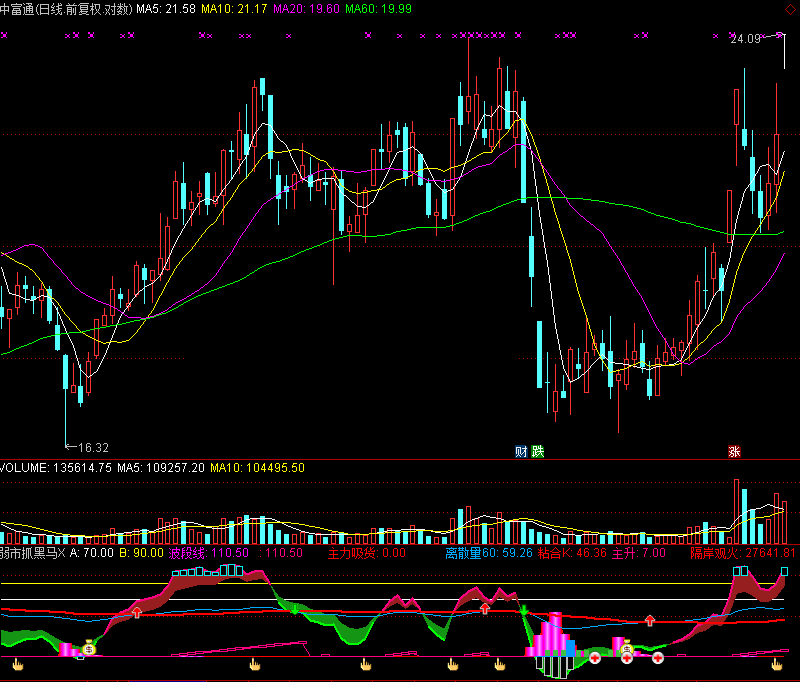Click the B: 90.00 indicator value
This screenshot has height=682, width=800.
pos(141,553)
